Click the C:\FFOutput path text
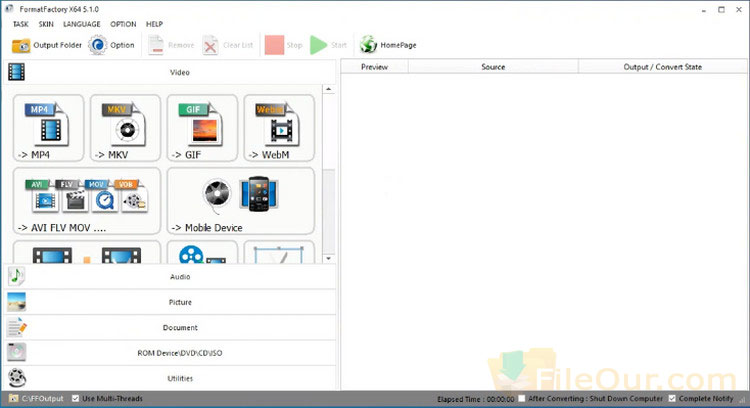The width and height of the screenshot is (750, 408). pyautogui.click(x=43, y=398)
